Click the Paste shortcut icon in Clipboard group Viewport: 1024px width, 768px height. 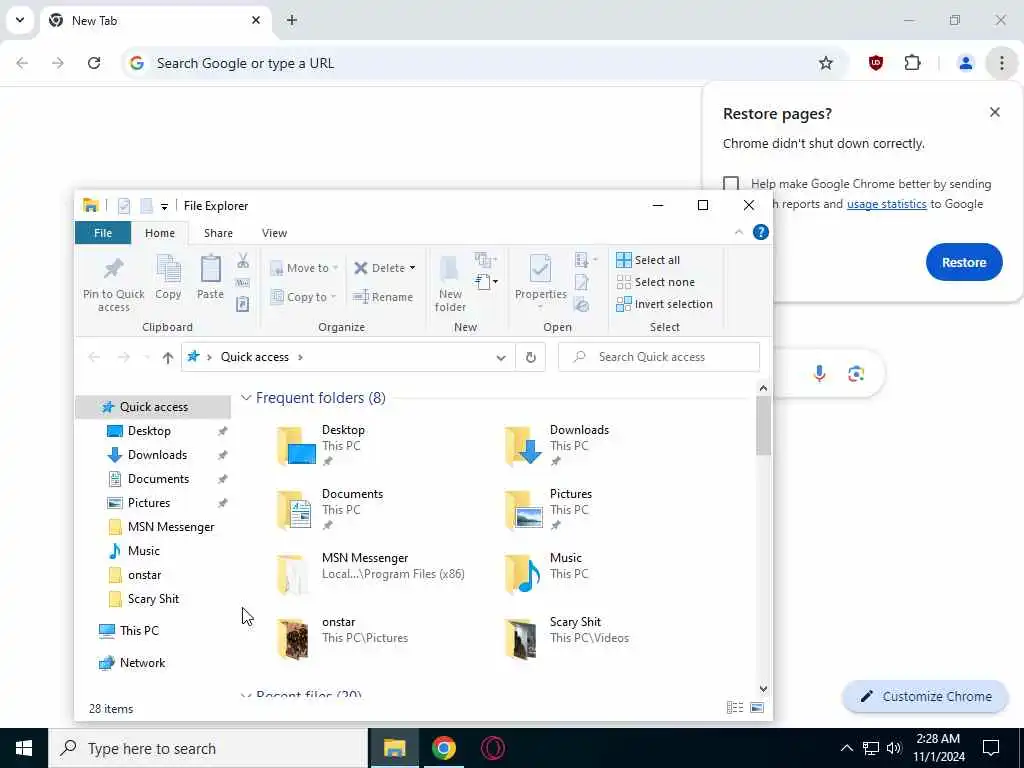(x=242, y=304)
